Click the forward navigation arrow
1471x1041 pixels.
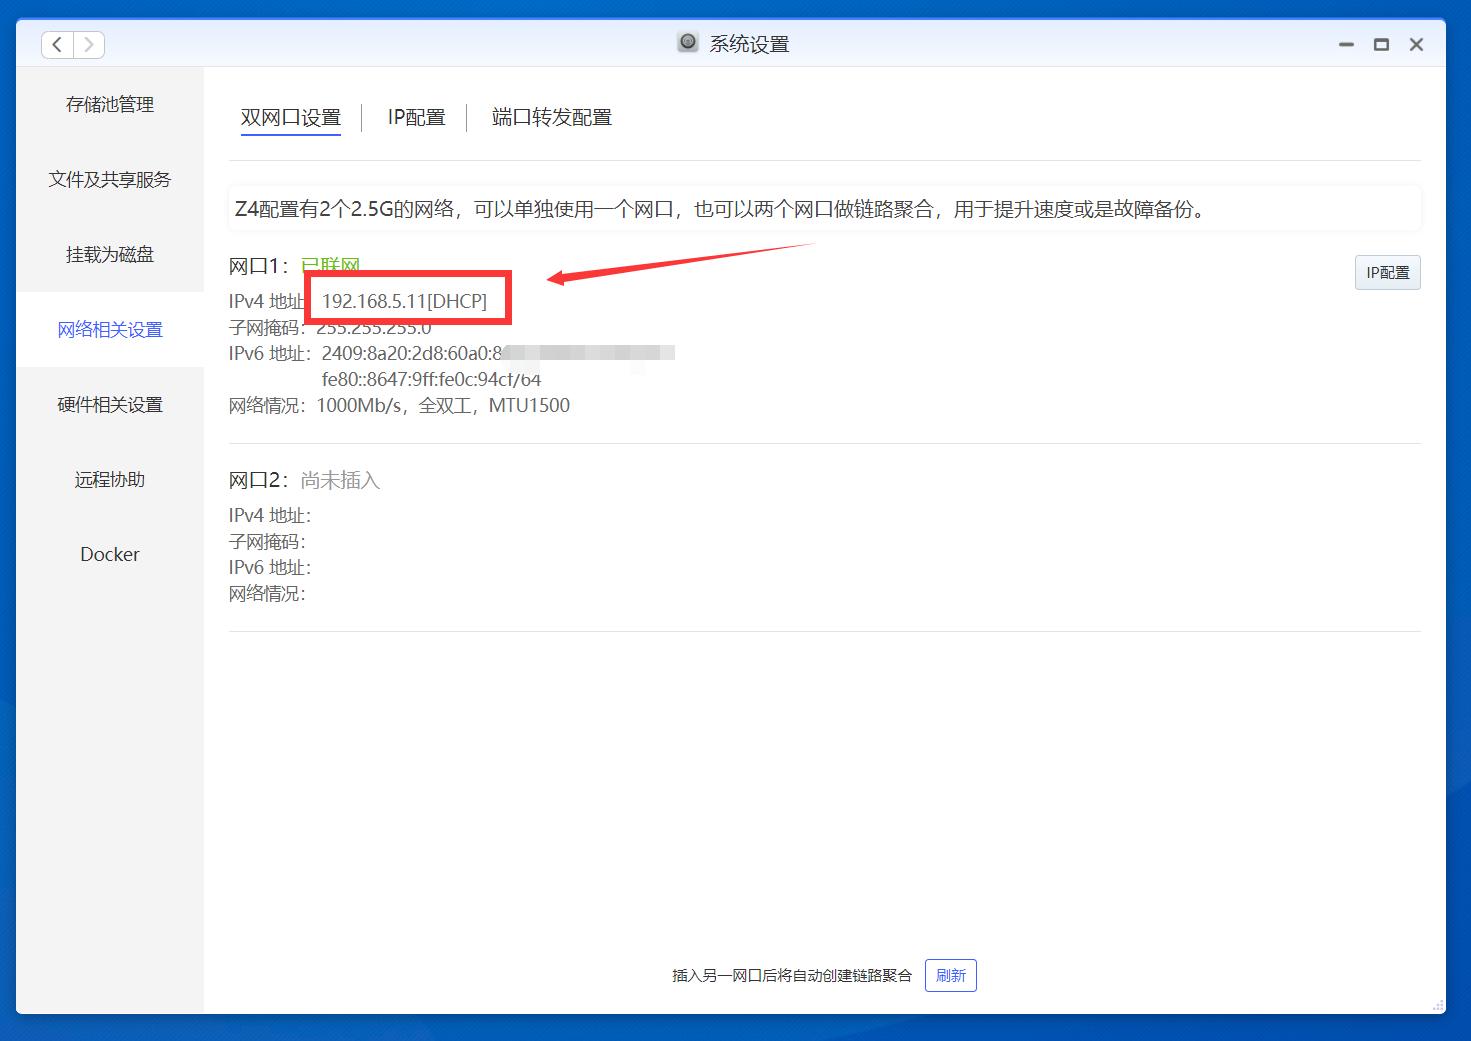(89, 44)
